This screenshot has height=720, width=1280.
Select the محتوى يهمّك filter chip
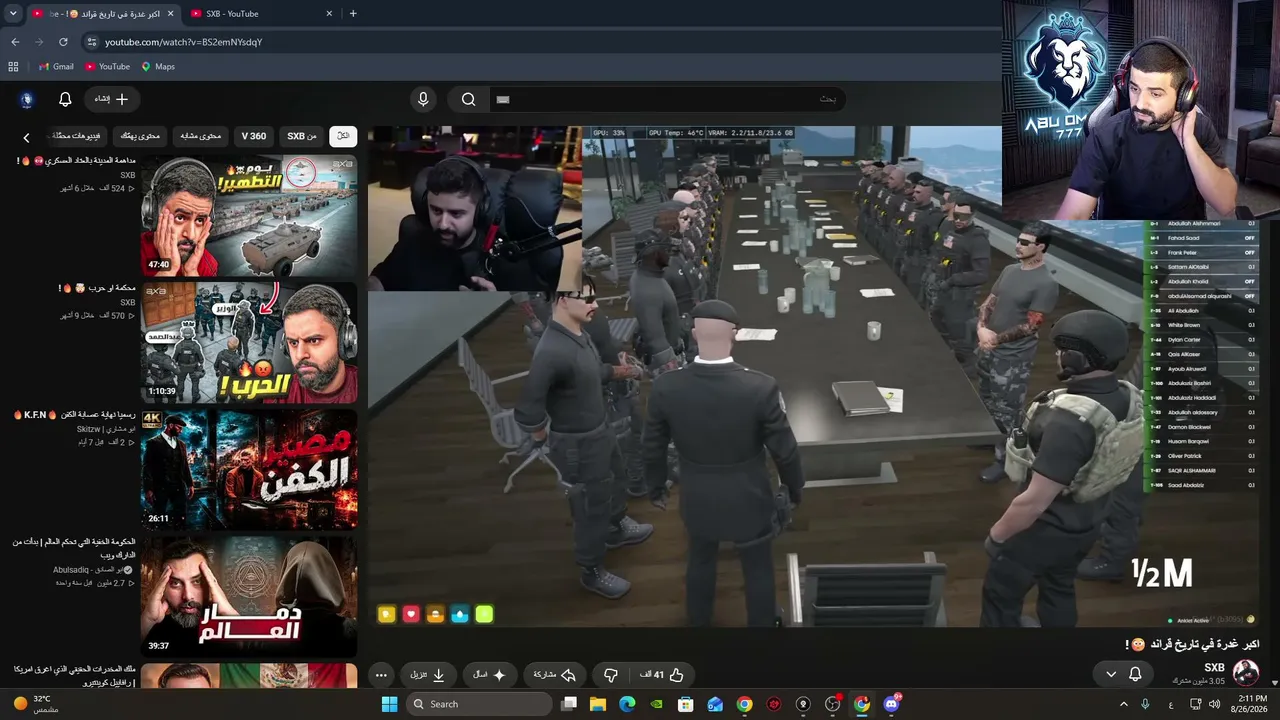tap(140, 136)
